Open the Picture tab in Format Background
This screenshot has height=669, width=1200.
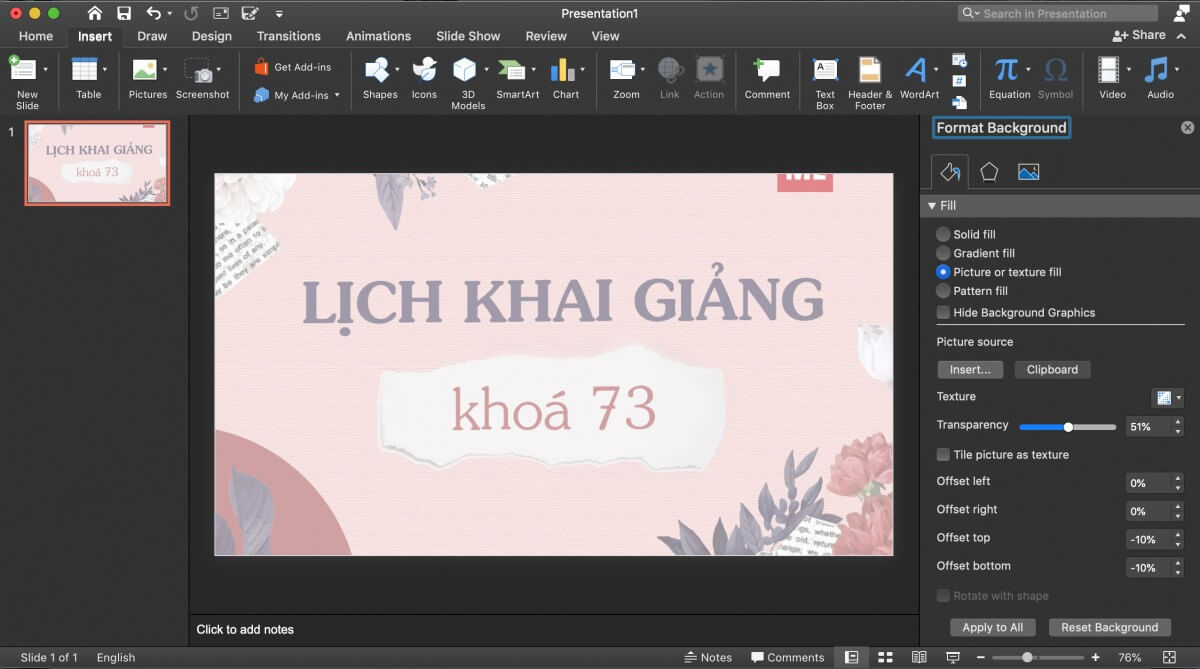click(x=1028, y=172)
